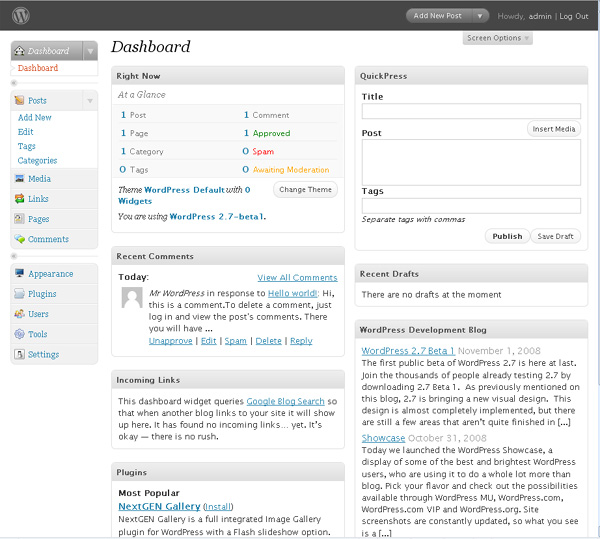Click Delete on the recent comment

pyautogui.click(x=269, y=341)
